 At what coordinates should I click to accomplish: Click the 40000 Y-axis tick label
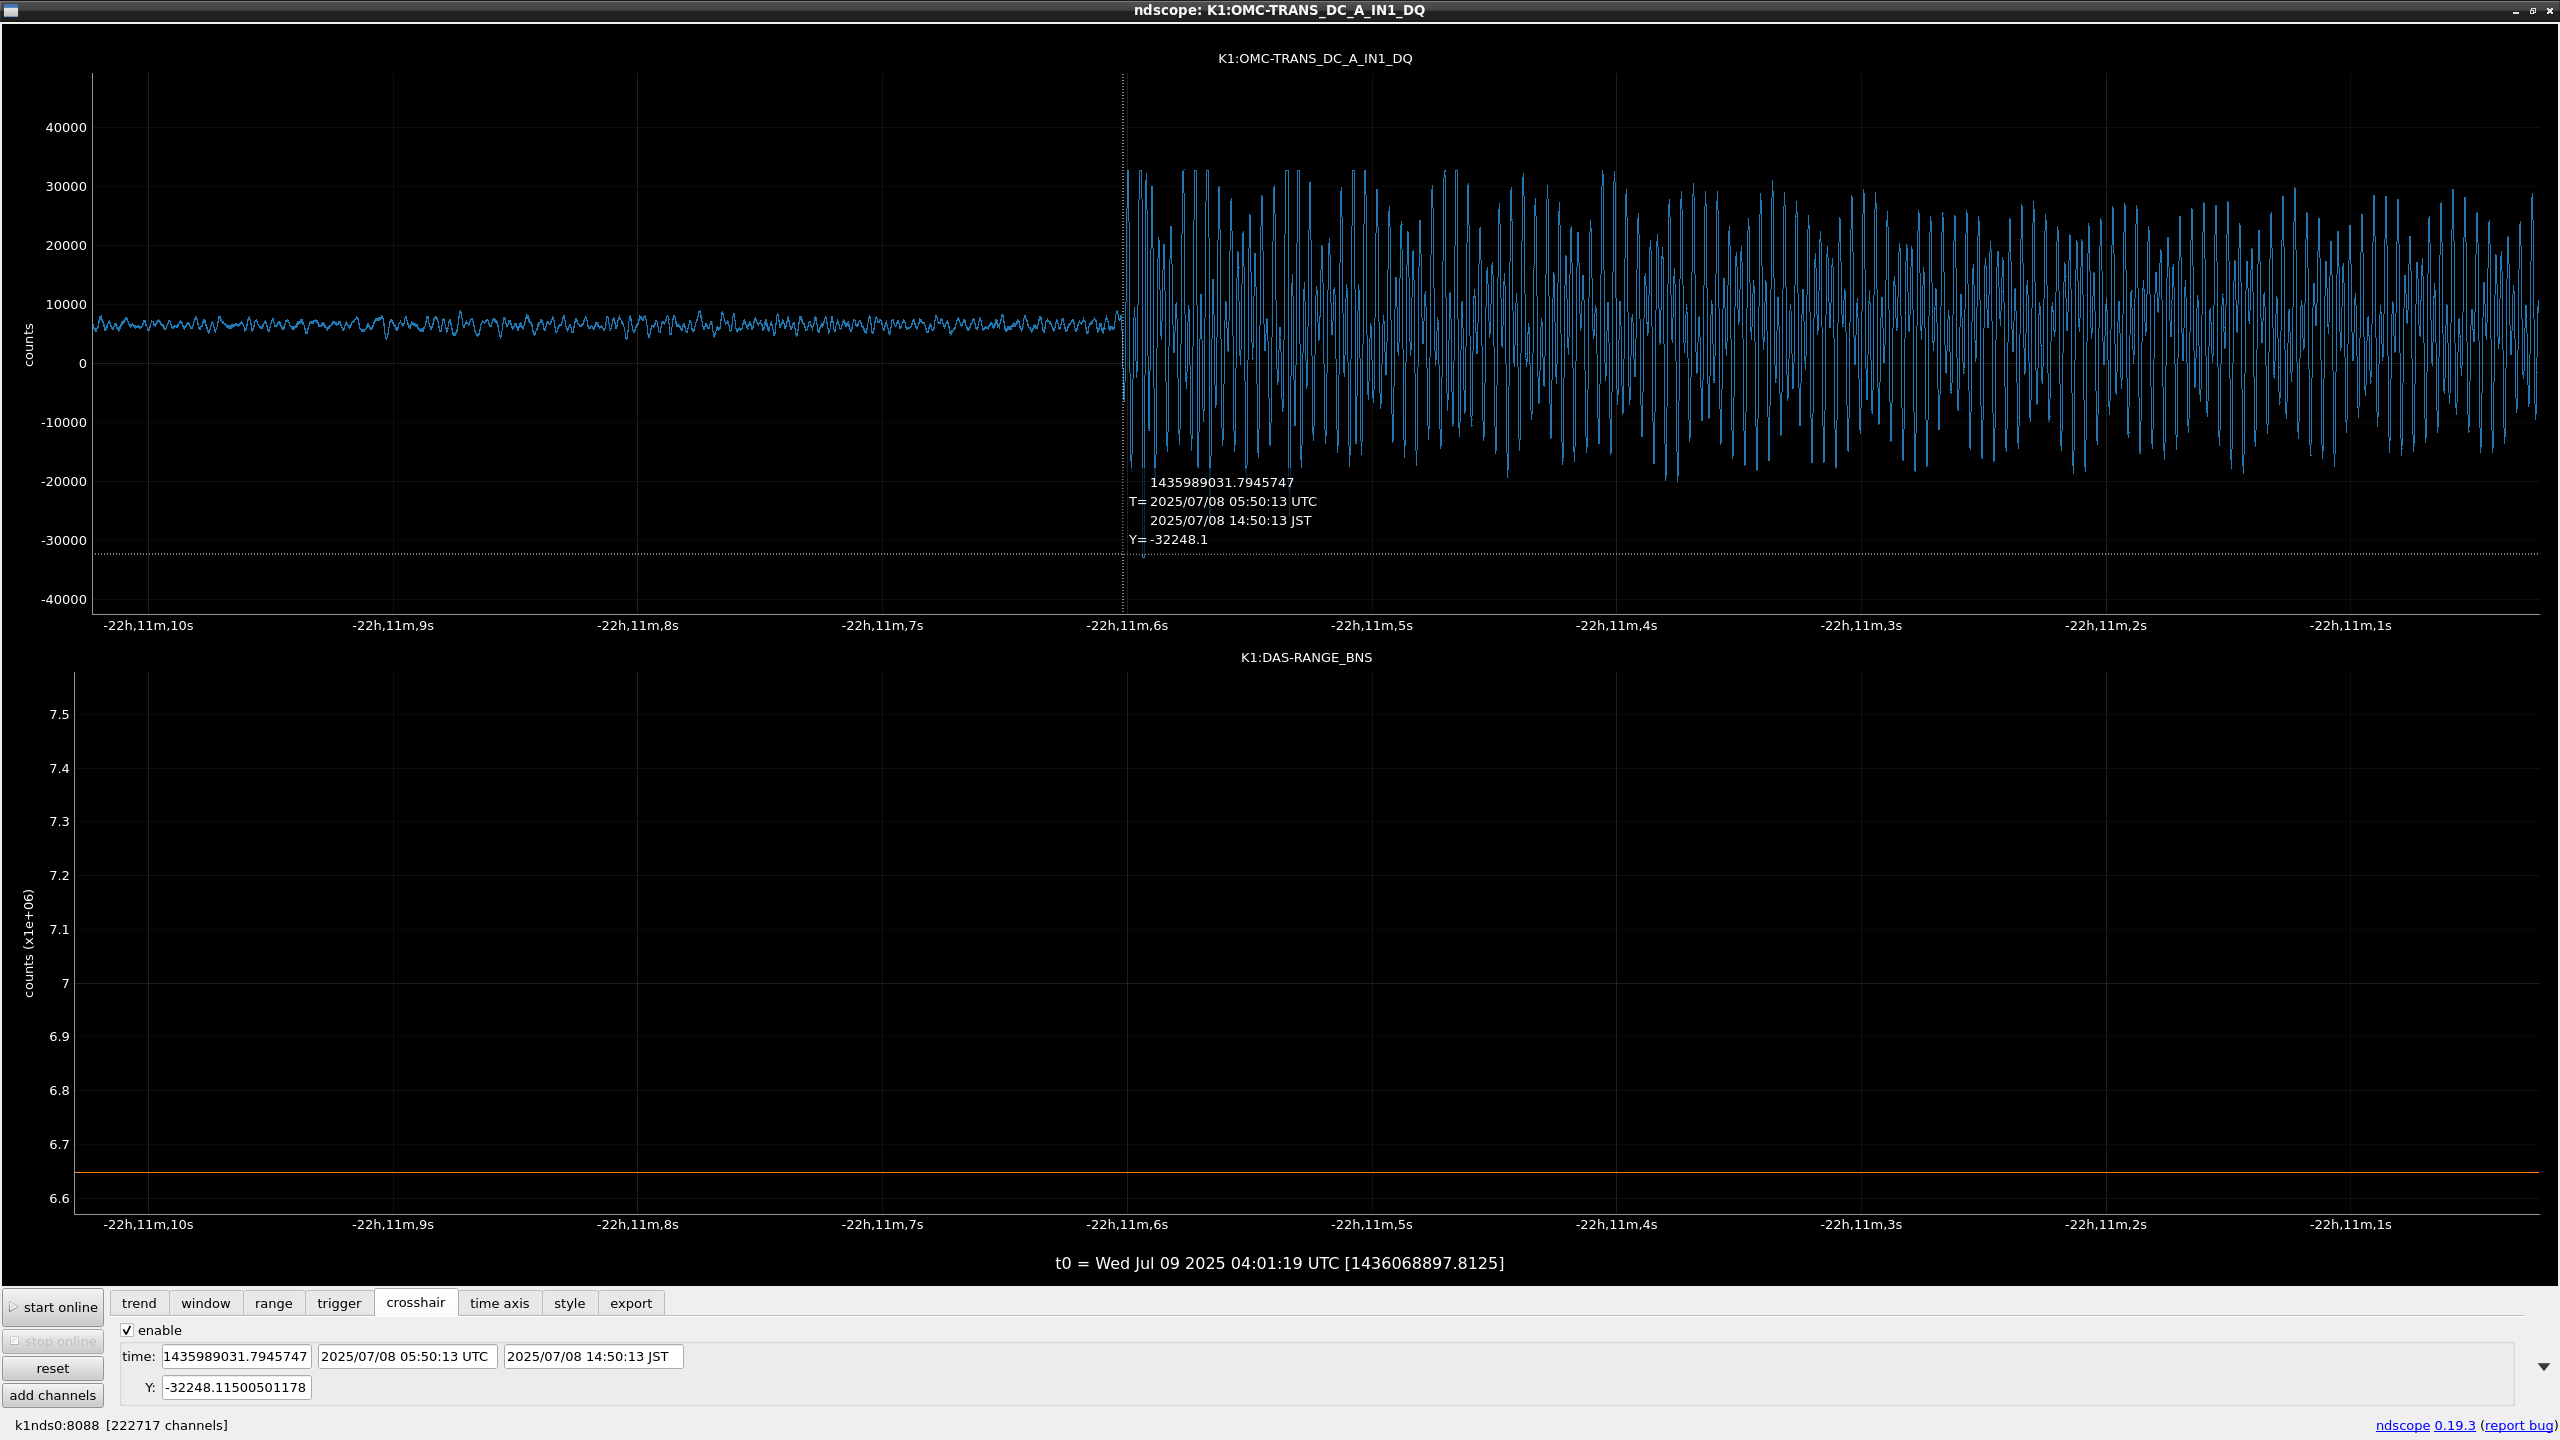point(66,128)
